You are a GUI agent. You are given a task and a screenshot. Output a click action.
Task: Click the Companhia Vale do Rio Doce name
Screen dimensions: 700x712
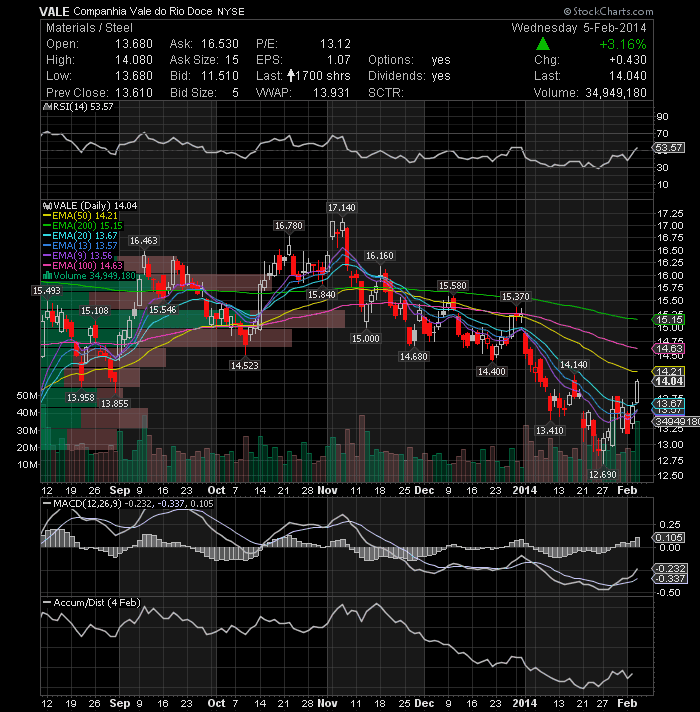click(x=143, y=11)
